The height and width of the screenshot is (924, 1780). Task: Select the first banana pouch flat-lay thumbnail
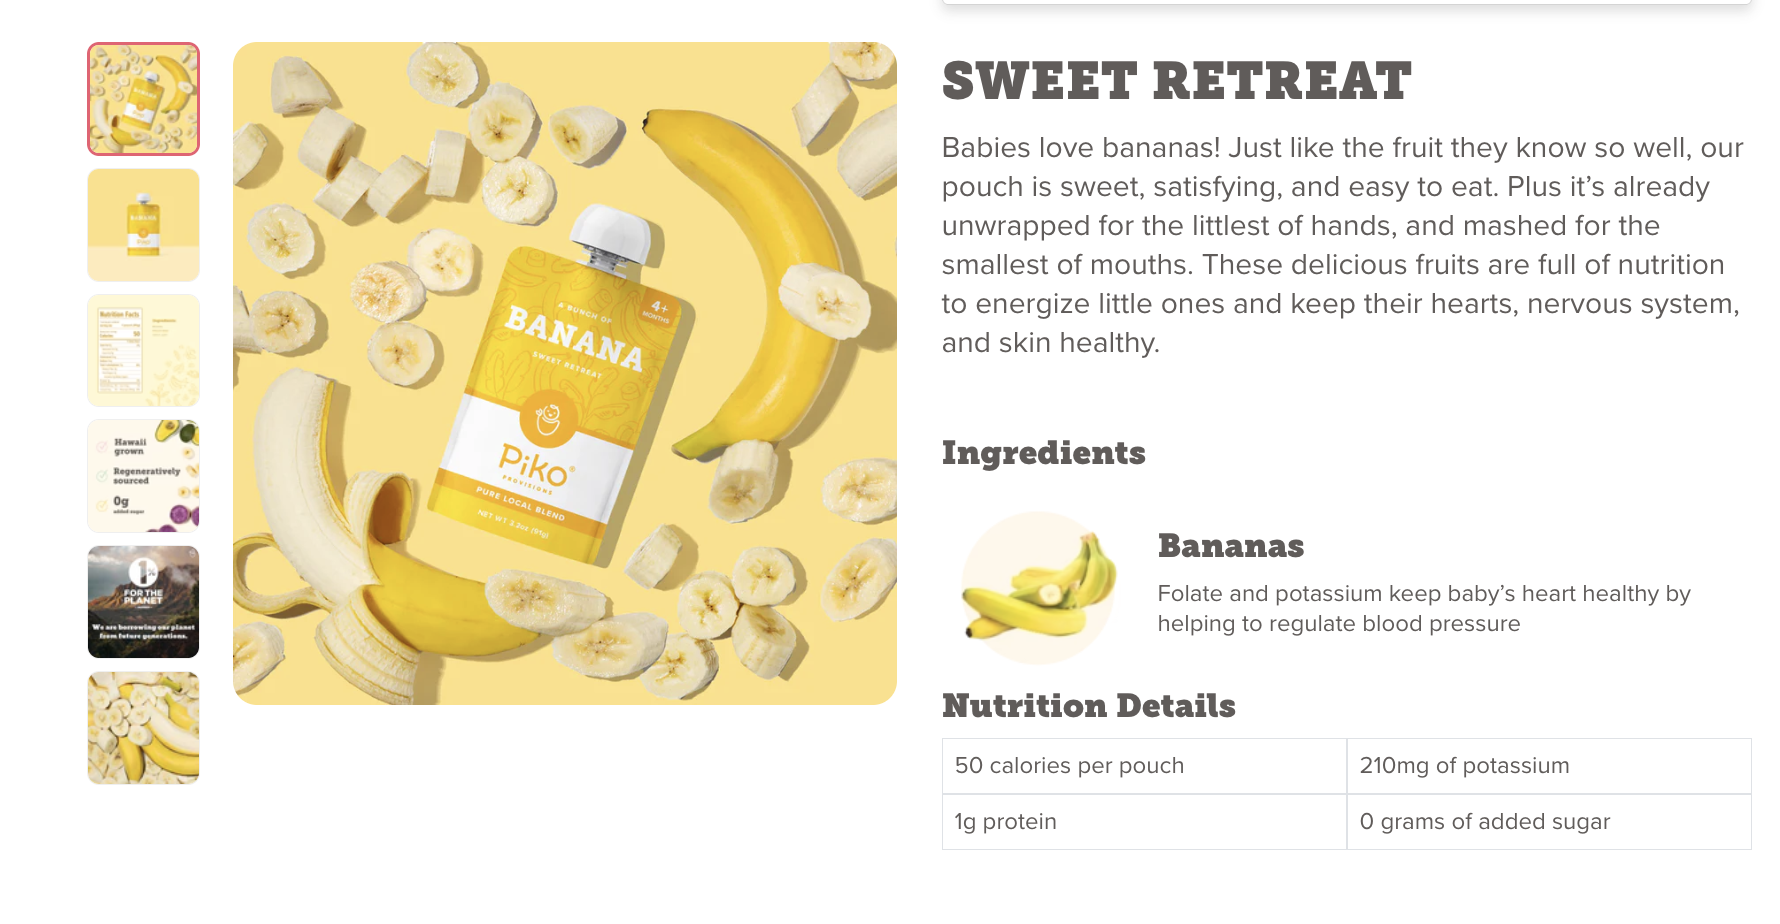pos(143,99)
